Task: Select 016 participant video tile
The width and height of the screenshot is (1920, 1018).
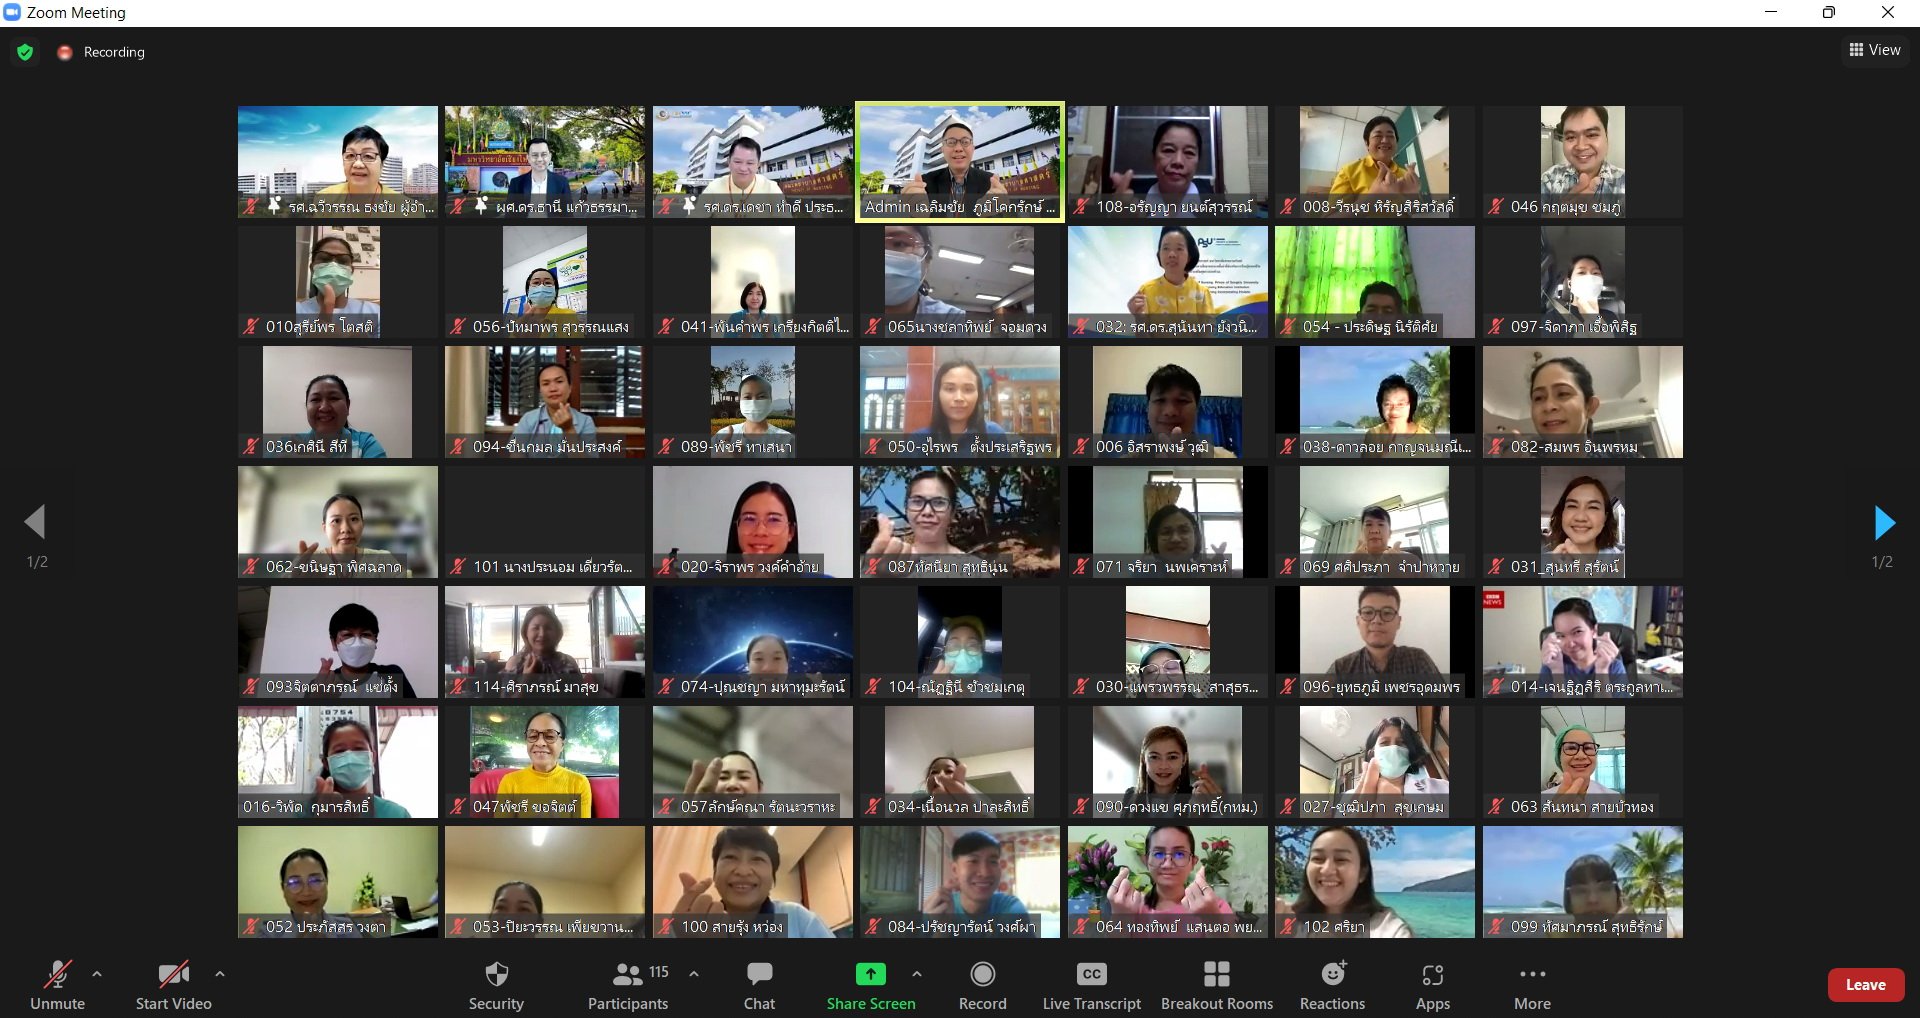Action: point(338,762)
